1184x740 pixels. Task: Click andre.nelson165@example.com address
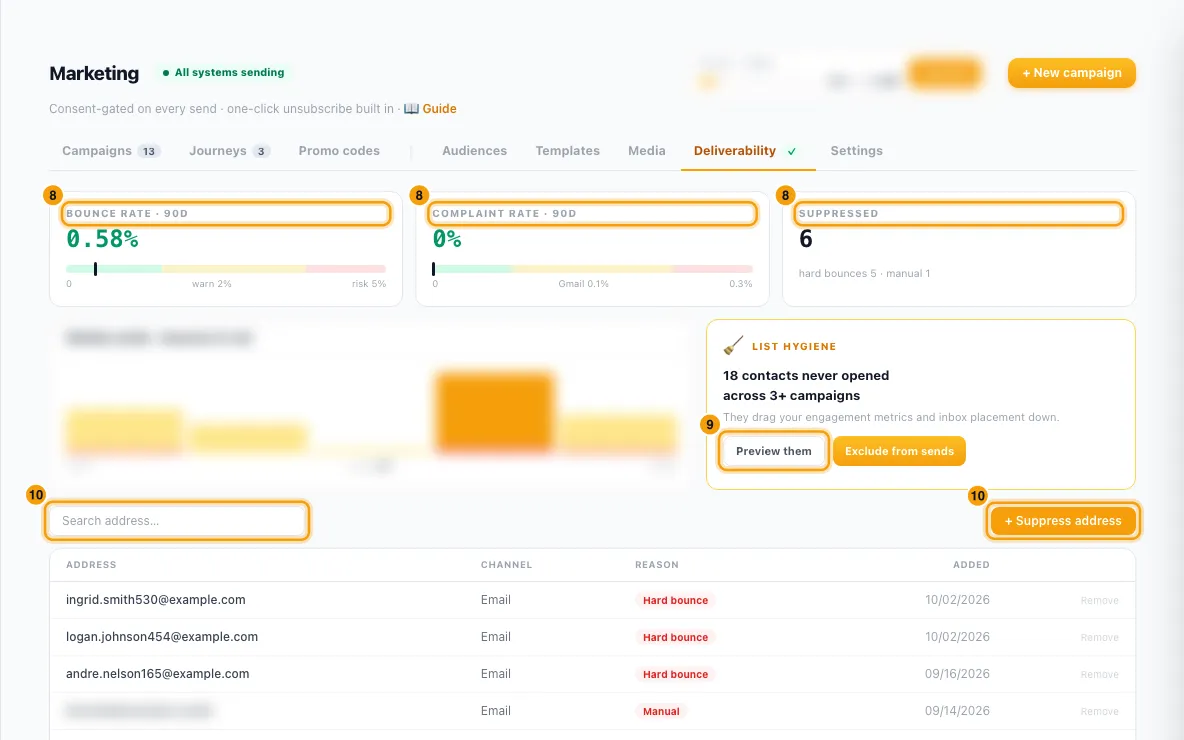click(x=157, y=674)
